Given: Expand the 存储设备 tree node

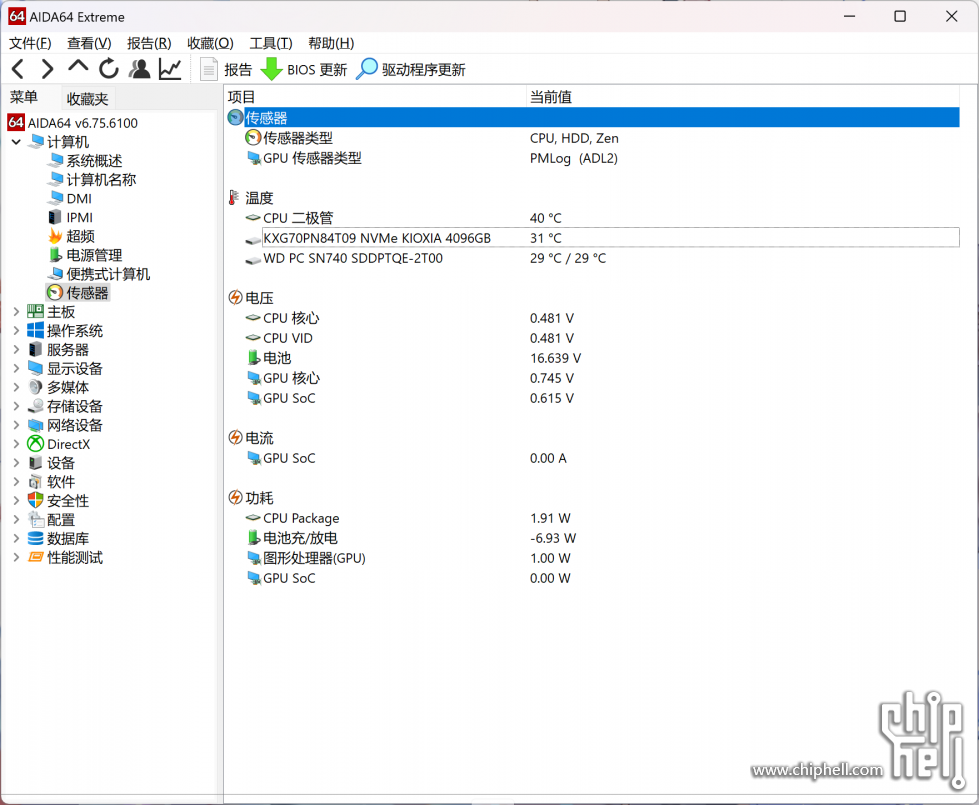Looking at the screenshot, I should click(16, 406).
